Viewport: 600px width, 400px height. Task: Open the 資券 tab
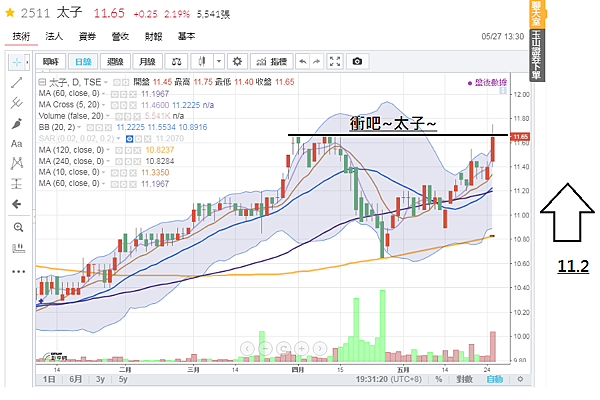coord(87,36)
